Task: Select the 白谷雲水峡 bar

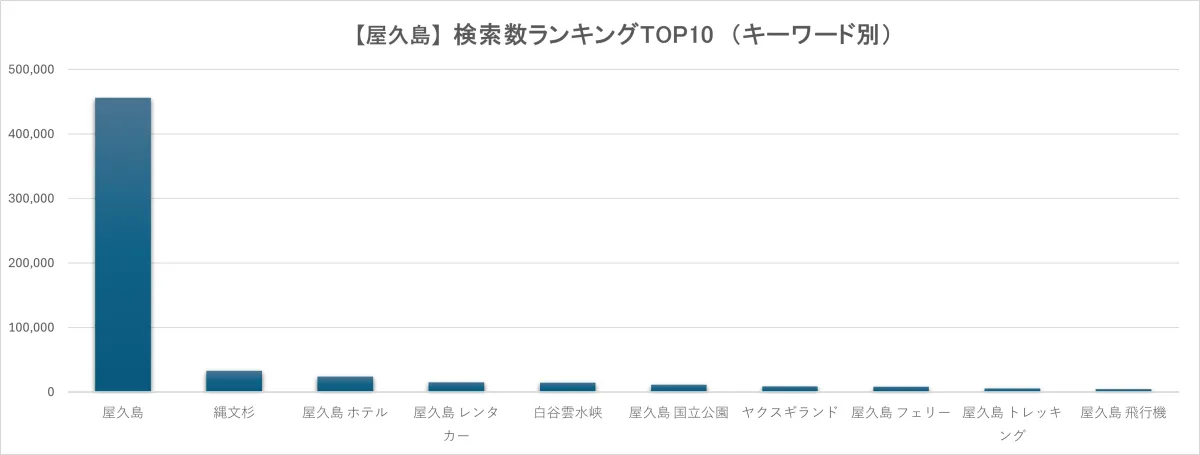Action: [567, 387]
